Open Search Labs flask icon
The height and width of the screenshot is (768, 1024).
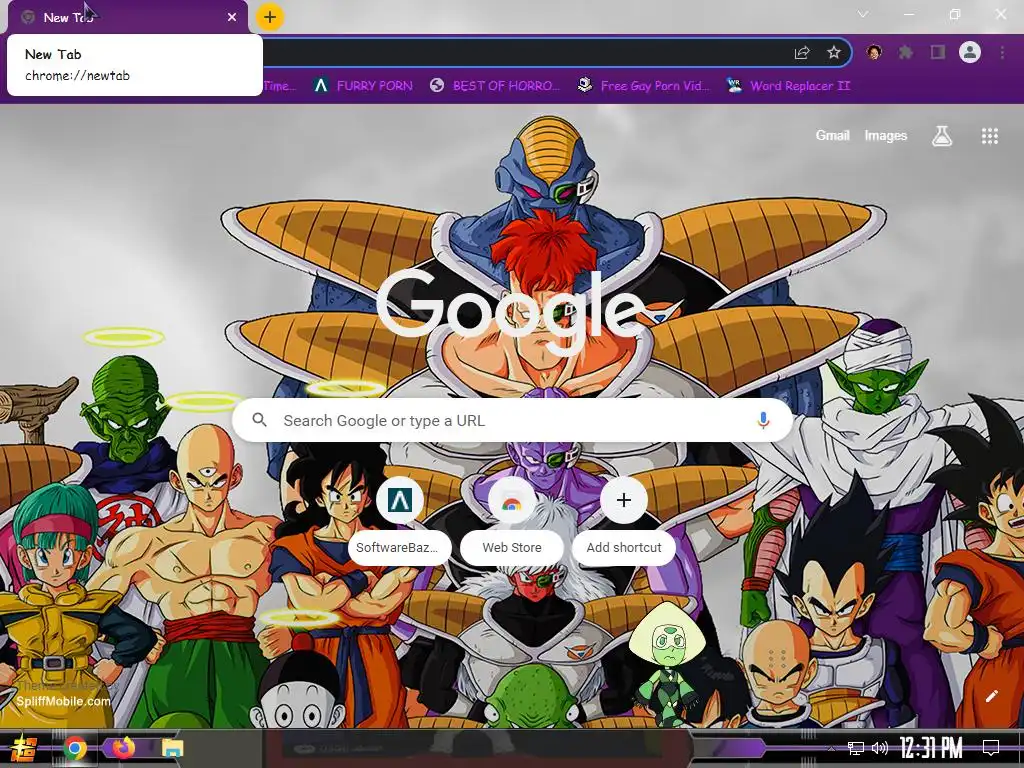click(942, 136)
